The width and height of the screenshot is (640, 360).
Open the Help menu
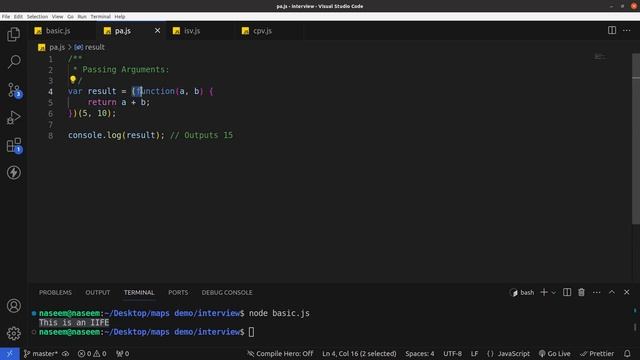pyautogui.click(x=120, y=17)
